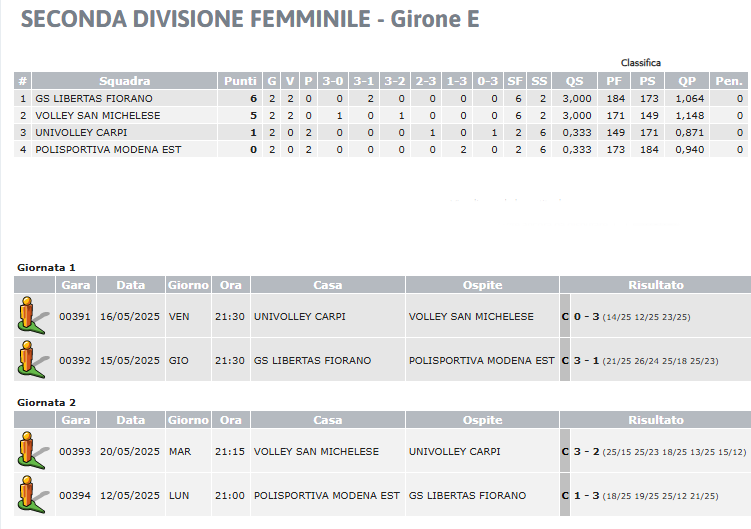Screen dimensions: 751x529
Task: Click the Squadra column header
Action: 125,81
